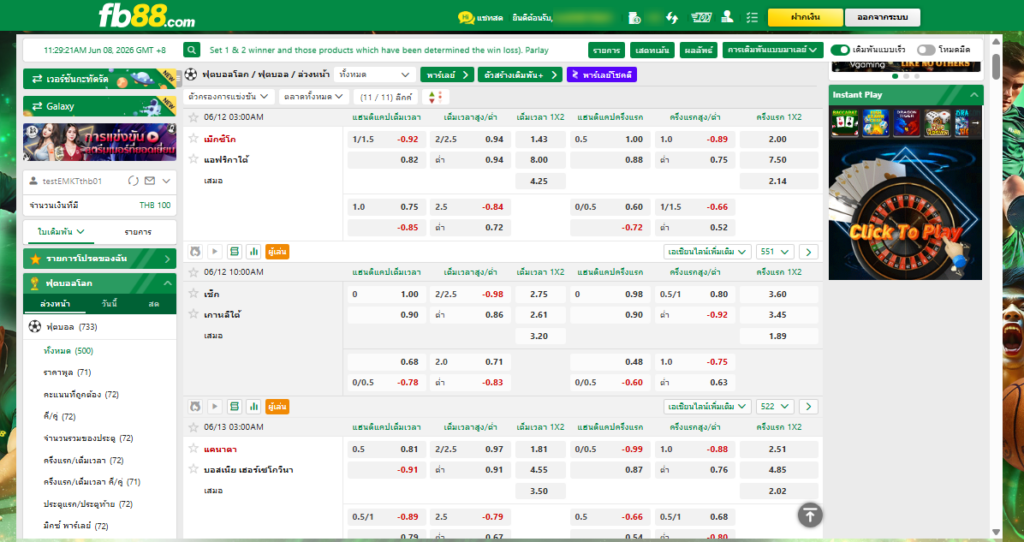Click the soccer ball icon beside ฟุตบอล (733)
Viewport: 1024px width, 542px height.
[x=35, y=327]
